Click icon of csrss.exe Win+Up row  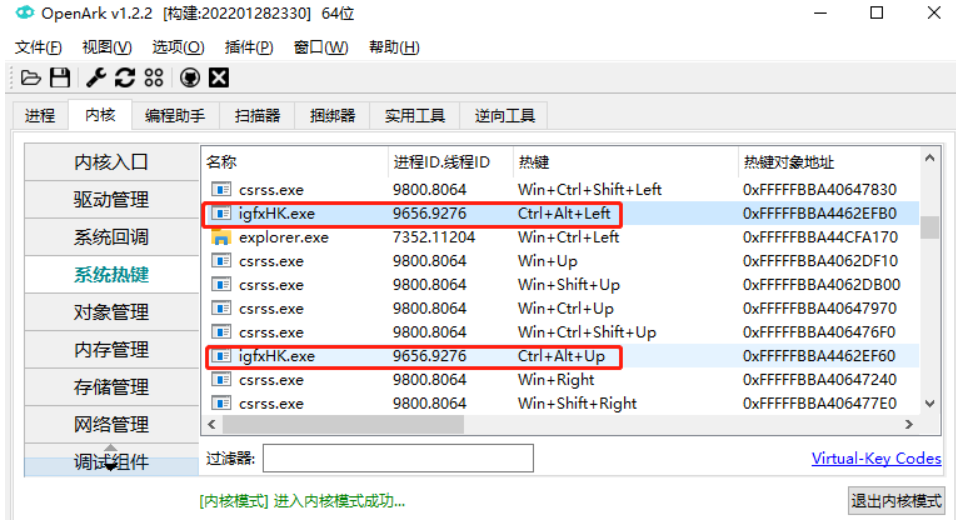[x=221, y=261]
